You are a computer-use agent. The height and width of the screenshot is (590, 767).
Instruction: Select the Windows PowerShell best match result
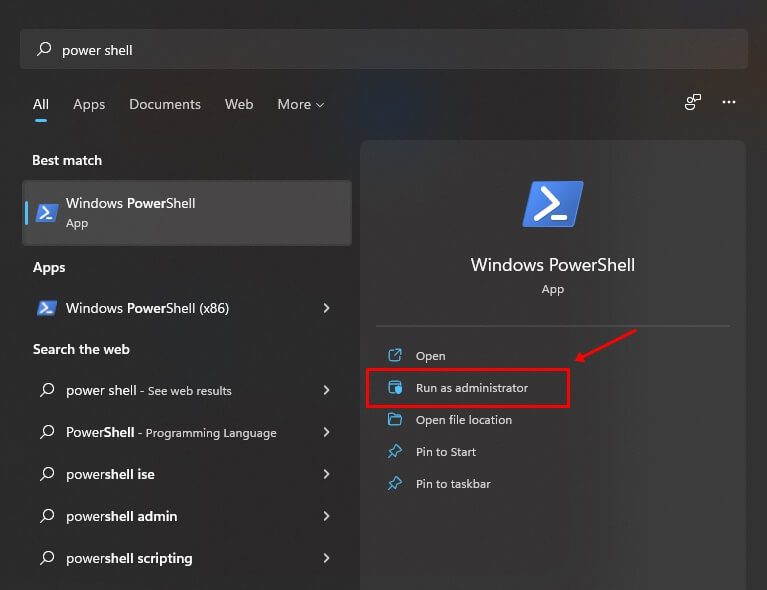click(187, 213)
